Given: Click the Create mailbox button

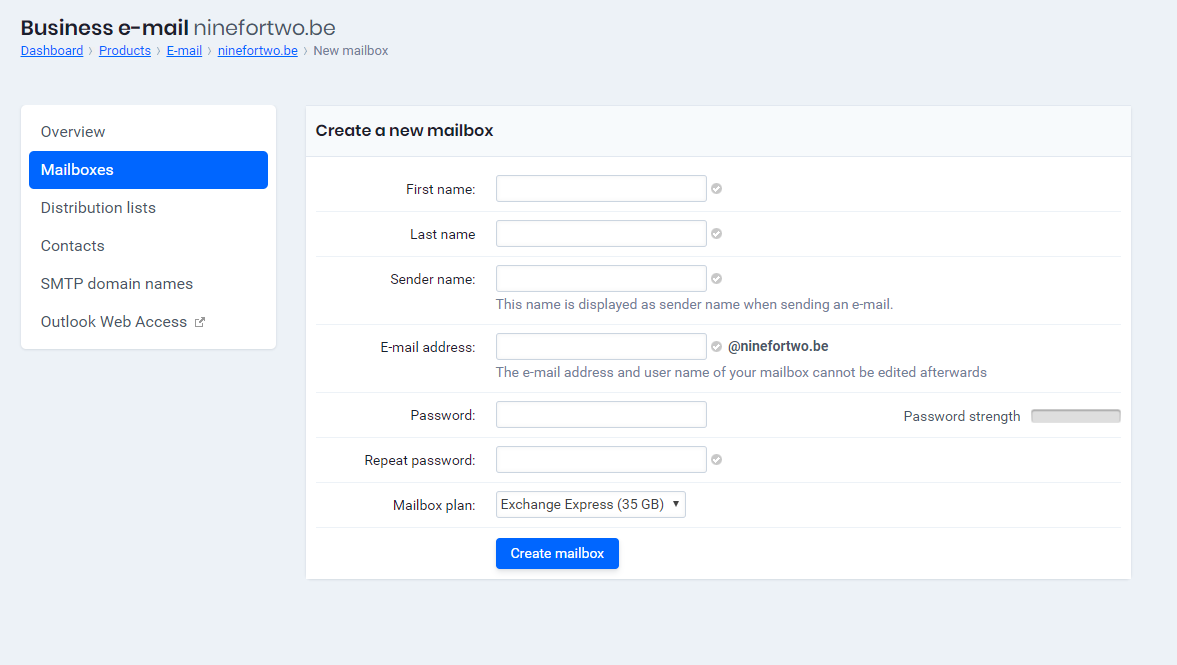Looking at the screenshot, I should (x=557, y=553).
